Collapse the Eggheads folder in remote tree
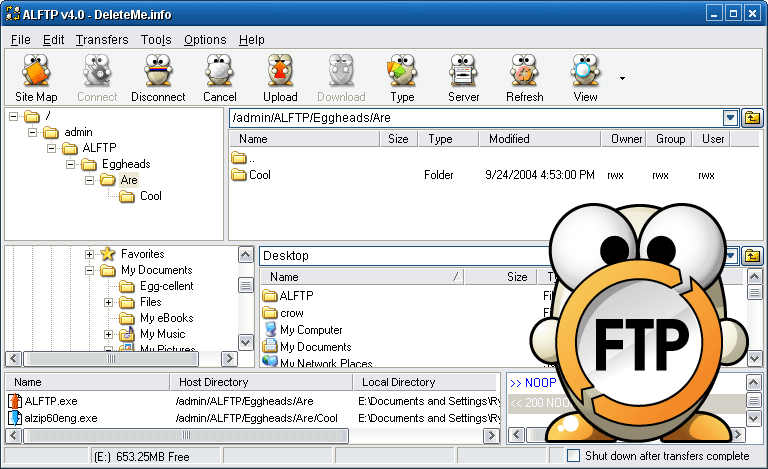The width and height of the screenshot is (768, 469). pyautogui.click(x=71, y=164)
